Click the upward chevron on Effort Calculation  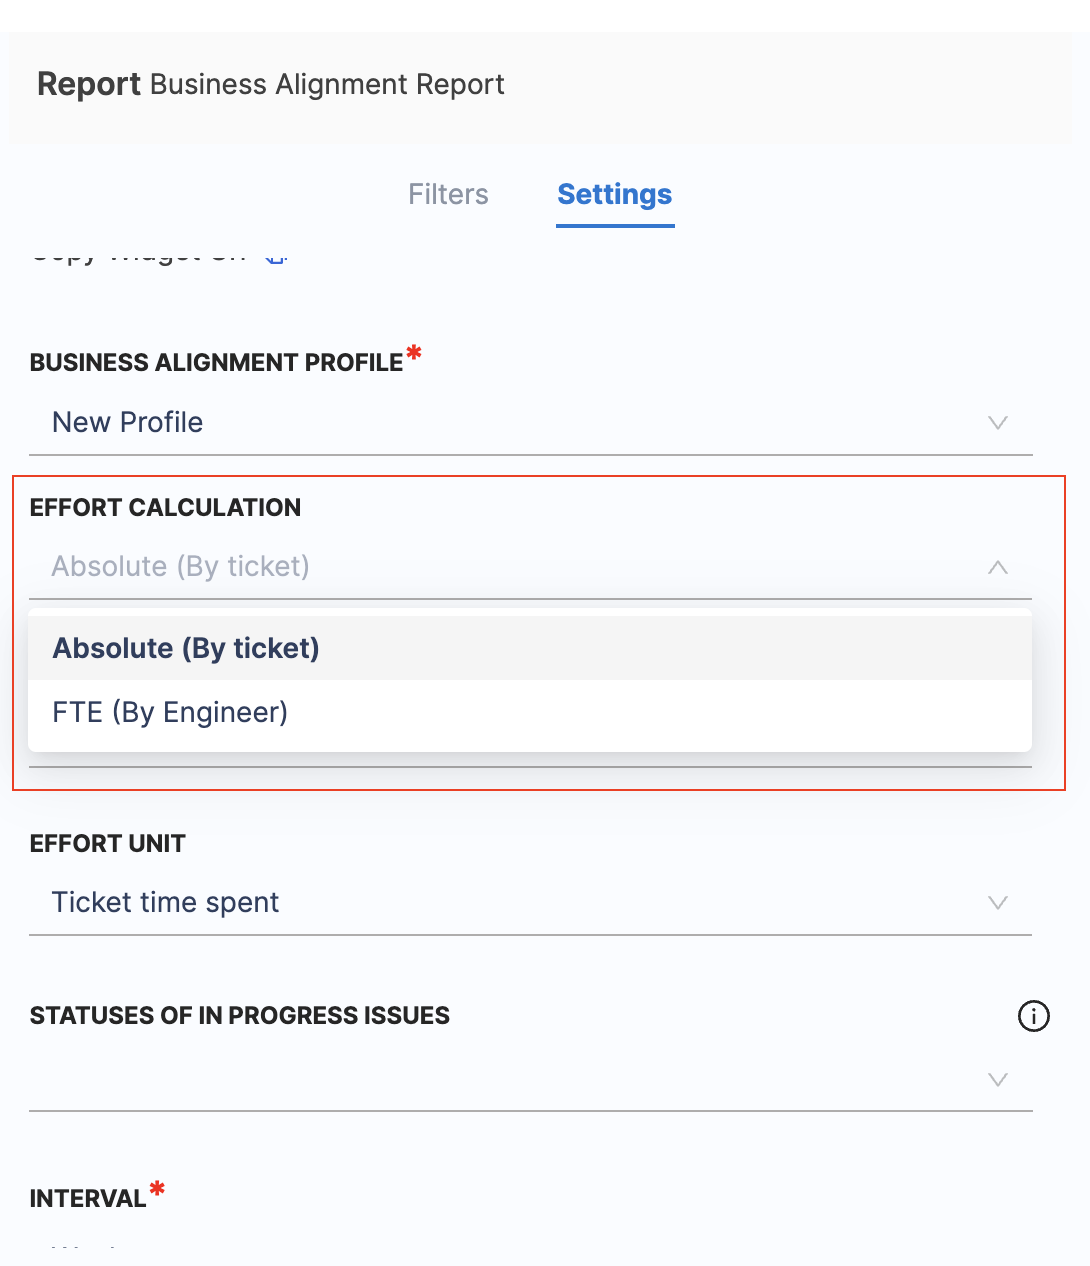997,567
